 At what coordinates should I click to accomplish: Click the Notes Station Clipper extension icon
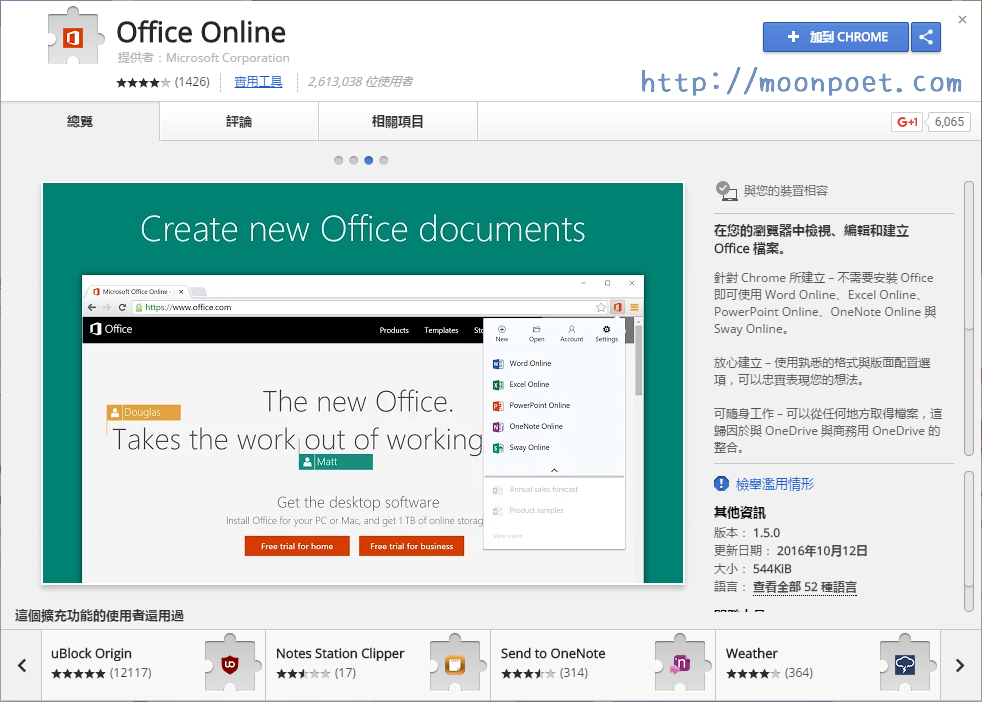click(456, 663)
